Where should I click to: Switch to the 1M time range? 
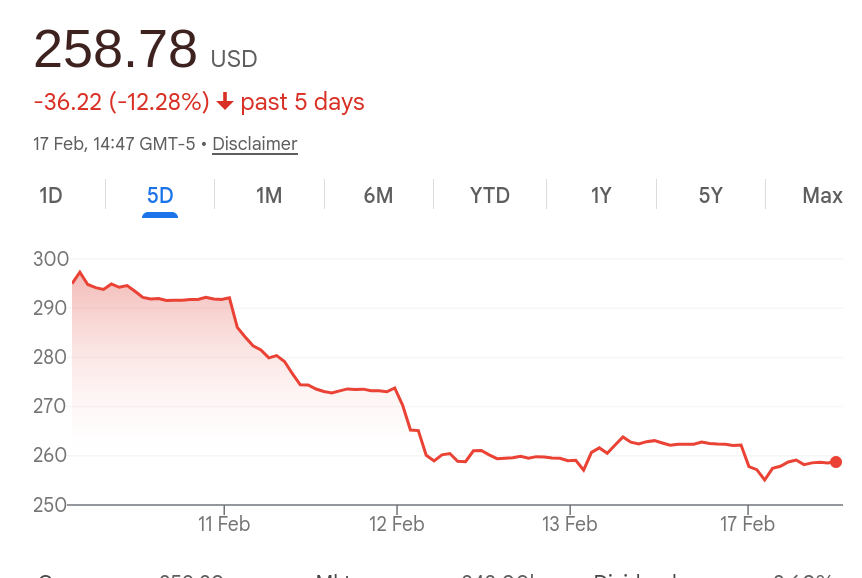pyautogui.click(x=268, y=195)
